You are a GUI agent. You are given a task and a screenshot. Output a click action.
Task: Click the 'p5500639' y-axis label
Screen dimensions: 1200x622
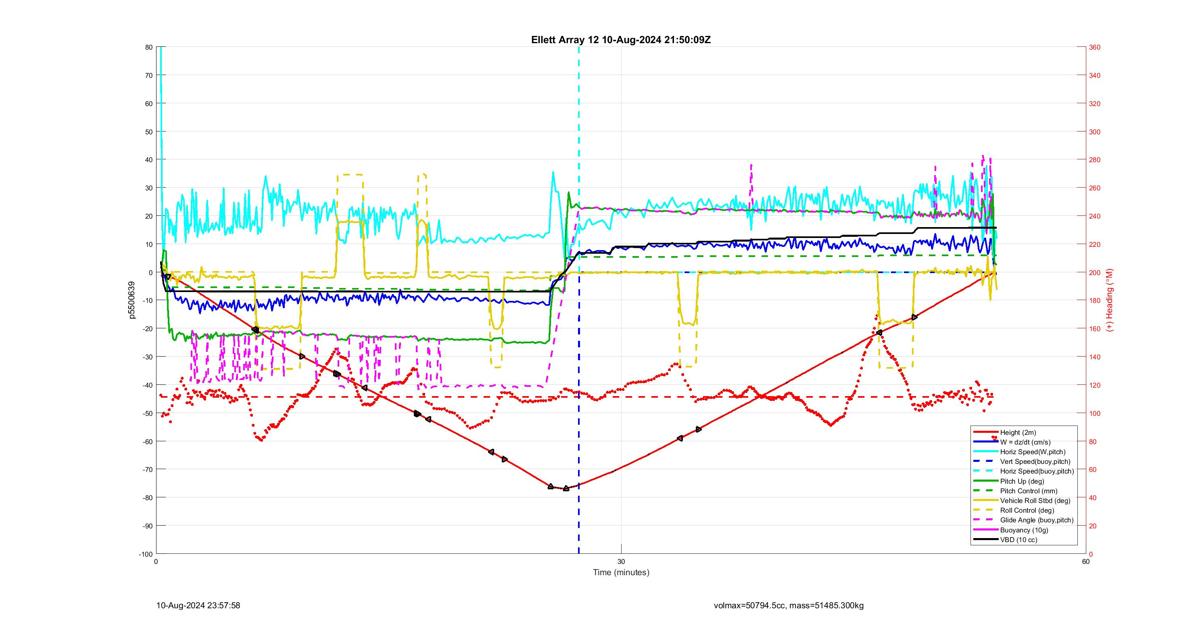tap(131, 300)
